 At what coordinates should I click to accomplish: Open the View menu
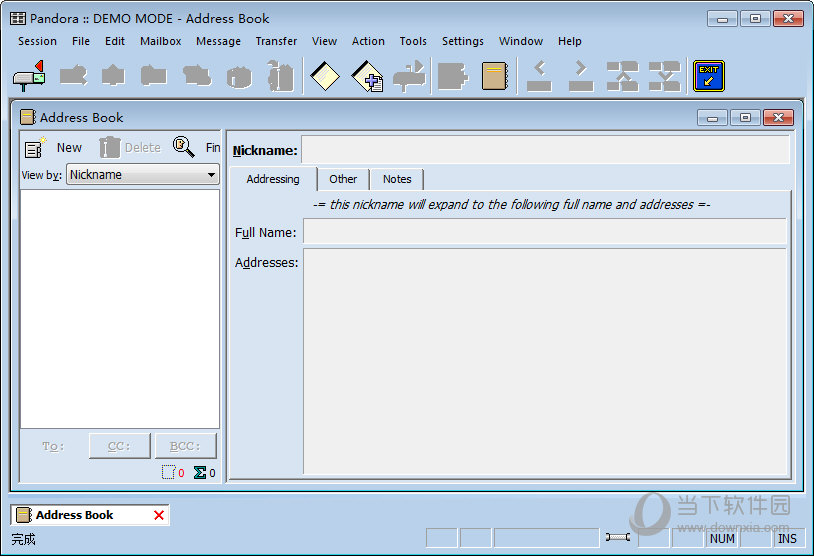pos(324,41)
